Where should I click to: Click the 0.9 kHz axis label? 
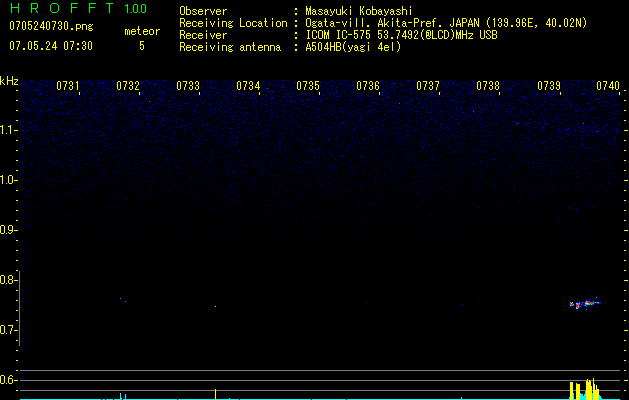pyautogui.click(x=8, y=230)
